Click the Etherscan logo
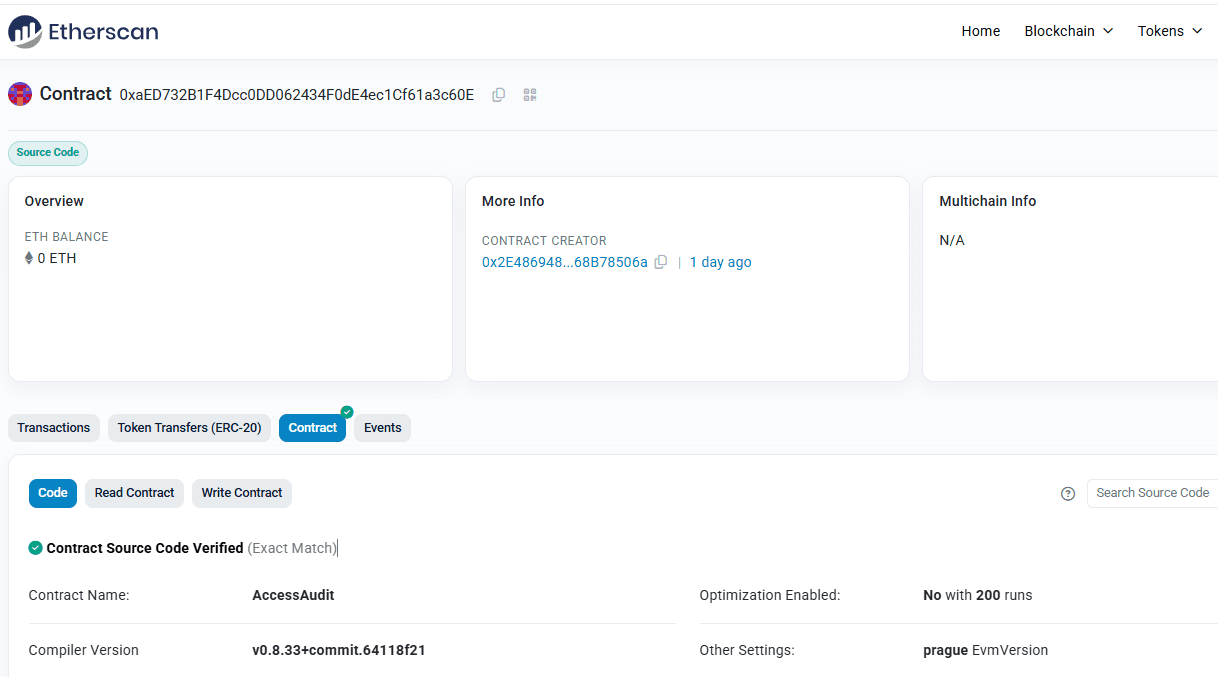Image resolution: width=1218 pixels, height=677 pixels. (83, 31)
